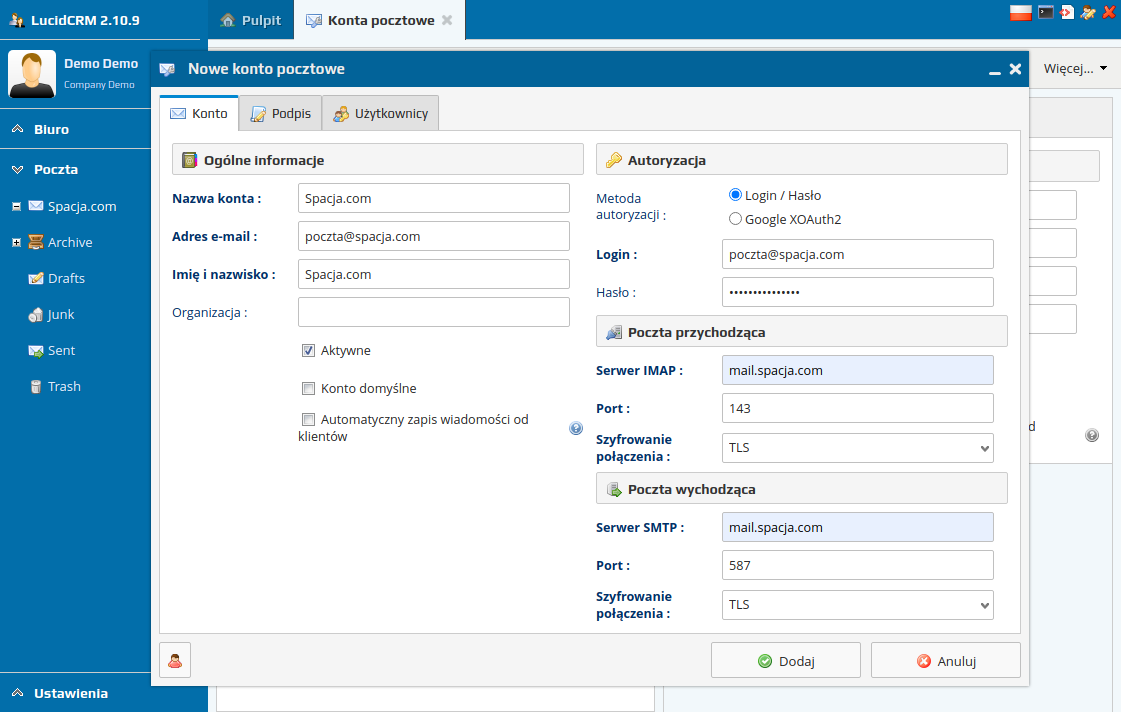Switch to the Podpis tab
Screen dimensions: 1121x712
pos(280,113)
